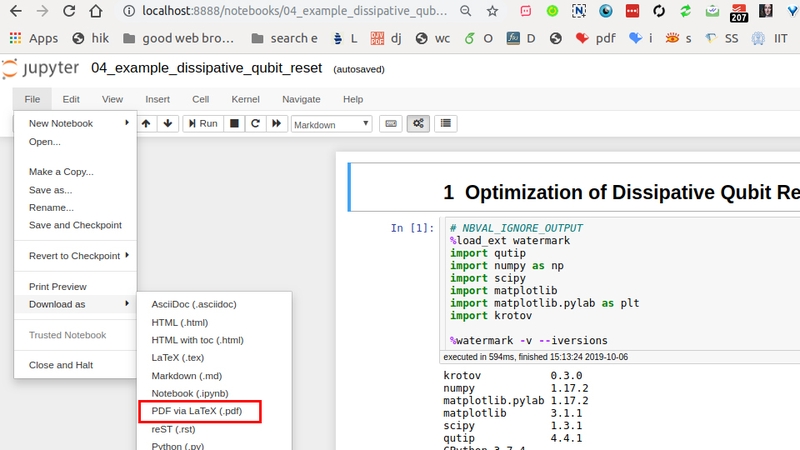Click the browser address bar URL

click(294, 11)
